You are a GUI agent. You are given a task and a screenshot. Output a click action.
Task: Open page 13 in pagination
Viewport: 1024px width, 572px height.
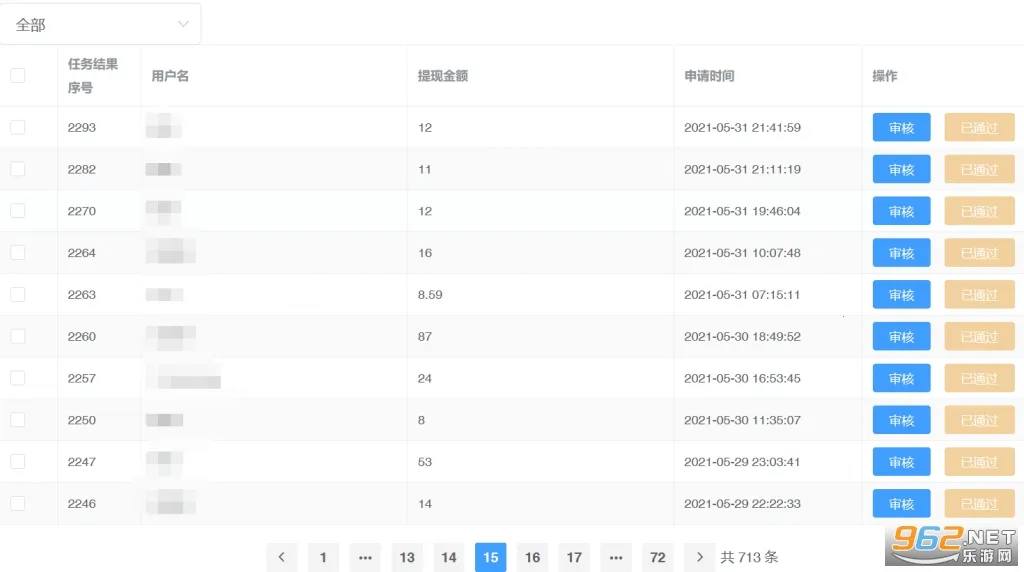[407, 557]
